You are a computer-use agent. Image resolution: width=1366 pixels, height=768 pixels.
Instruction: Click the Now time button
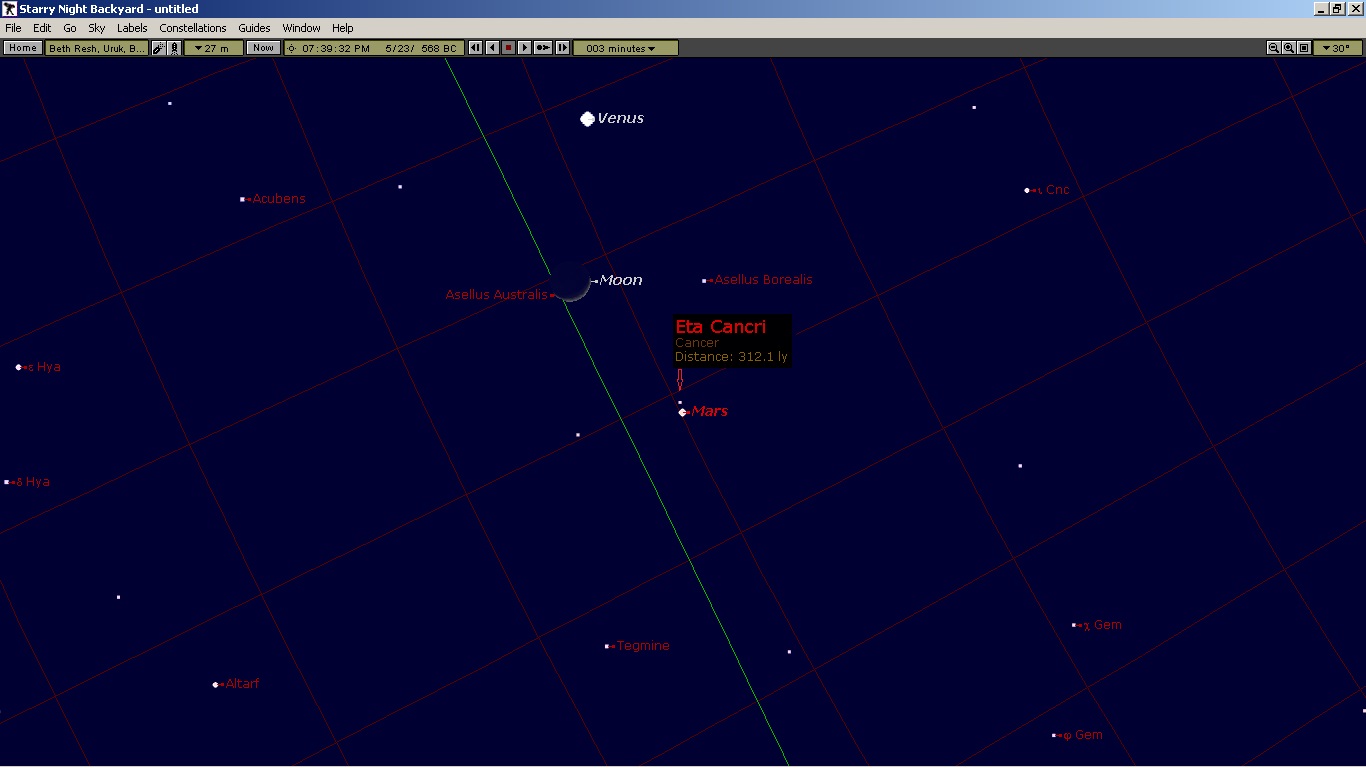(x=263, y=47)
